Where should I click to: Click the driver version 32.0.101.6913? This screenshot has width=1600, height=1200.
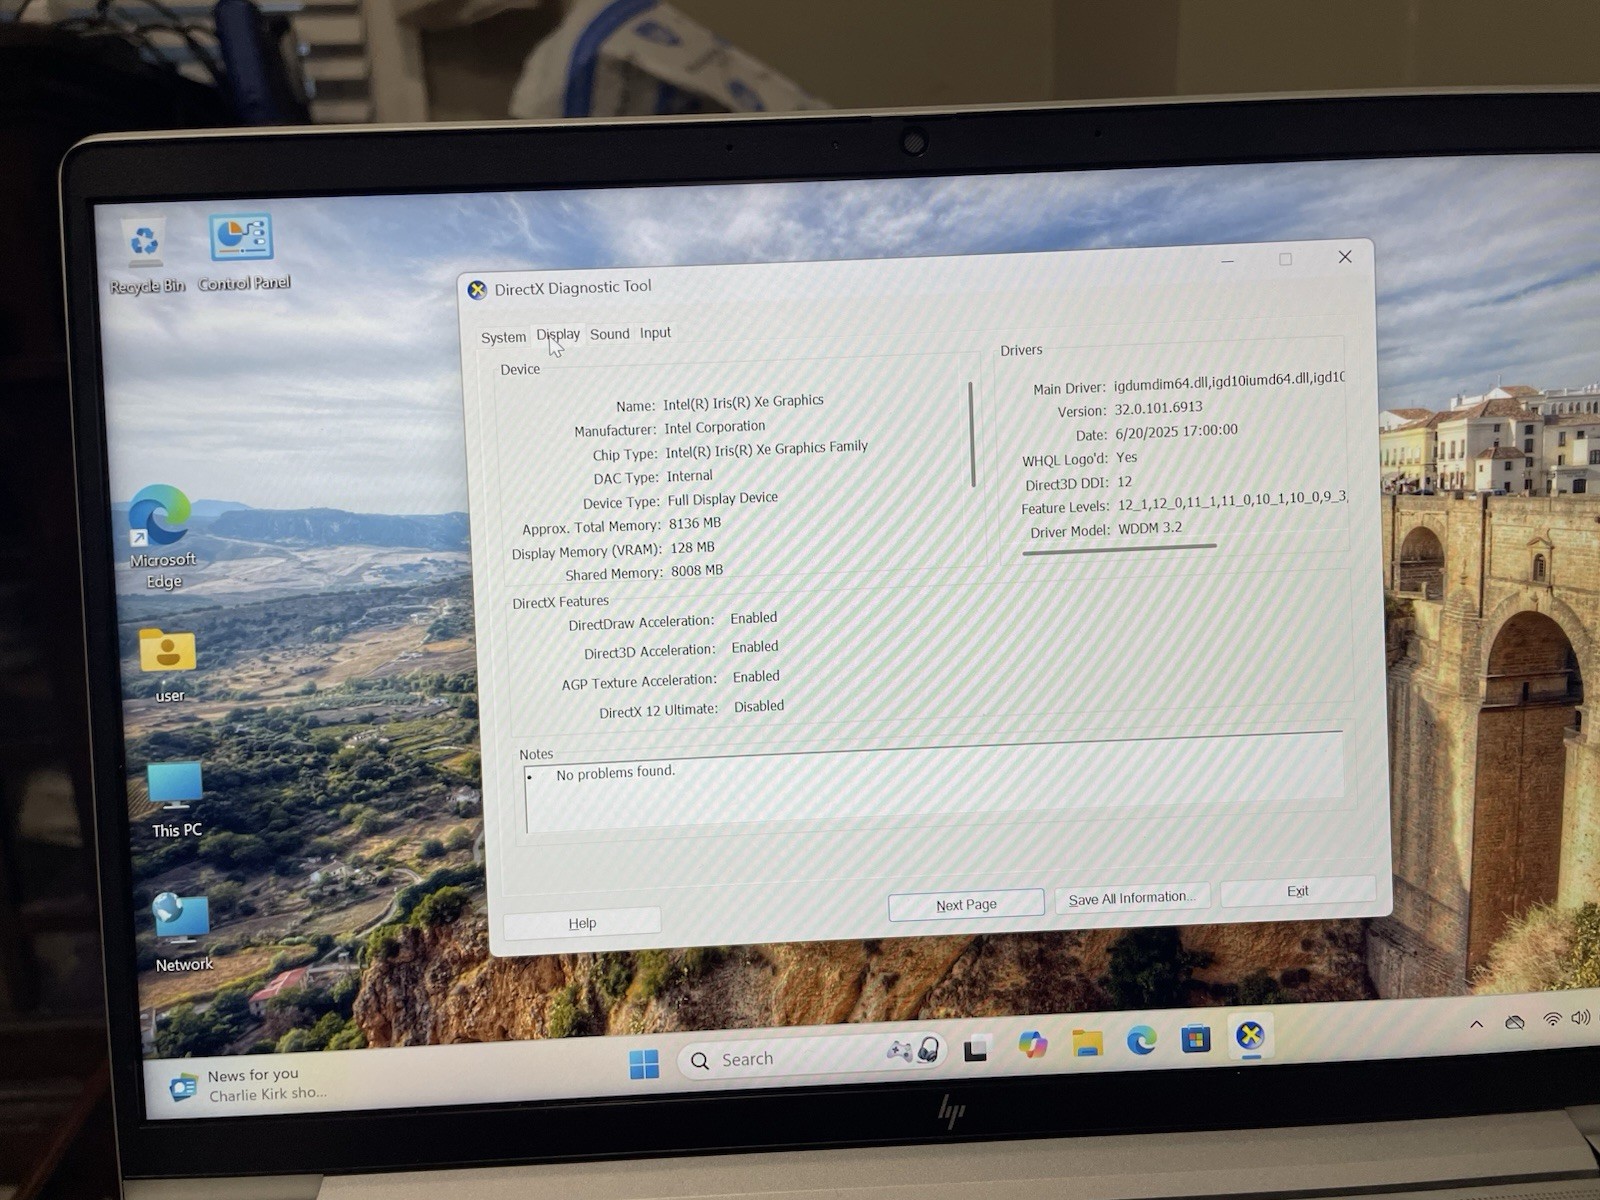coord(1158,408)
